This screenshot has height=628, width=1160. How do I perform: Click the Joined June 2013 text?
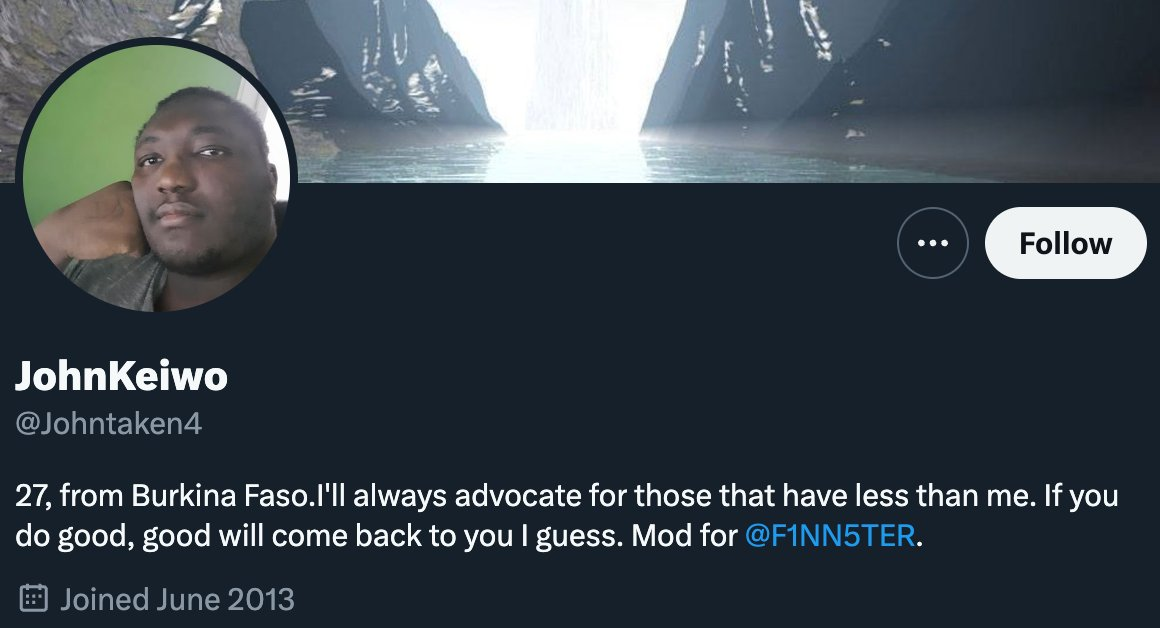coord(177,599)
